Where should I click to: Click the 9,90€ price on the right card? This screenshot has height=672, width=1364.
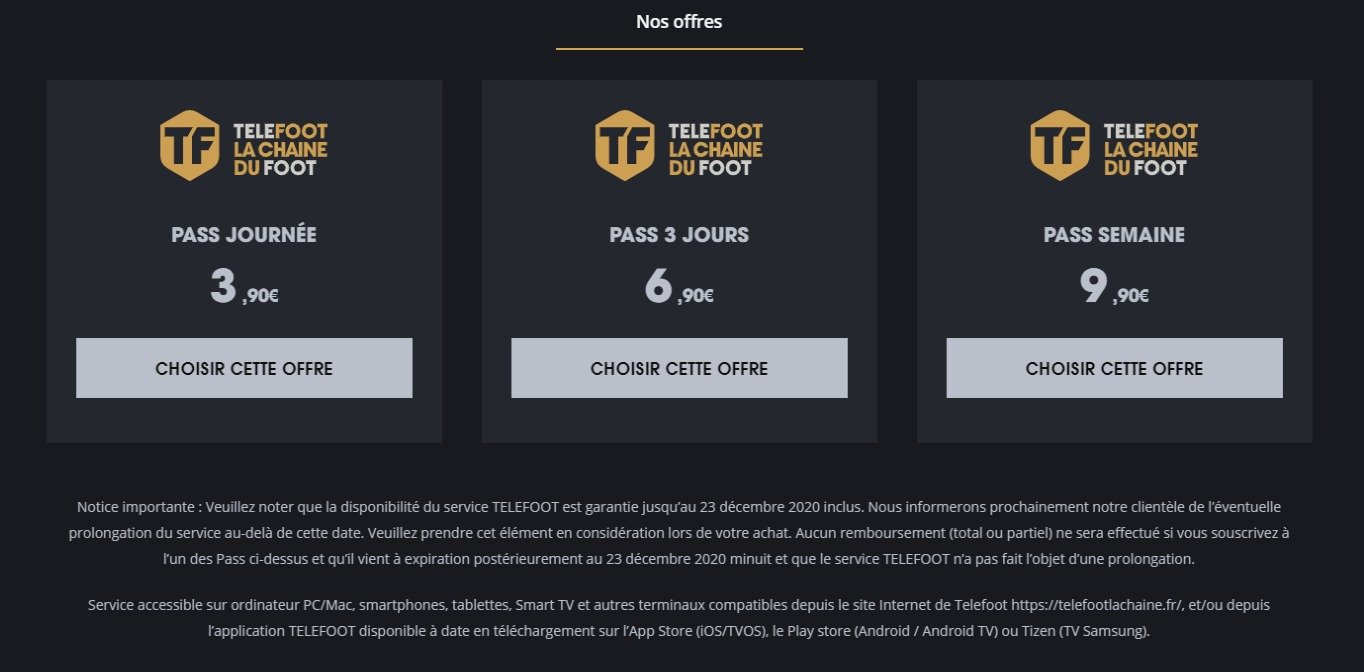pos(1114,287)
